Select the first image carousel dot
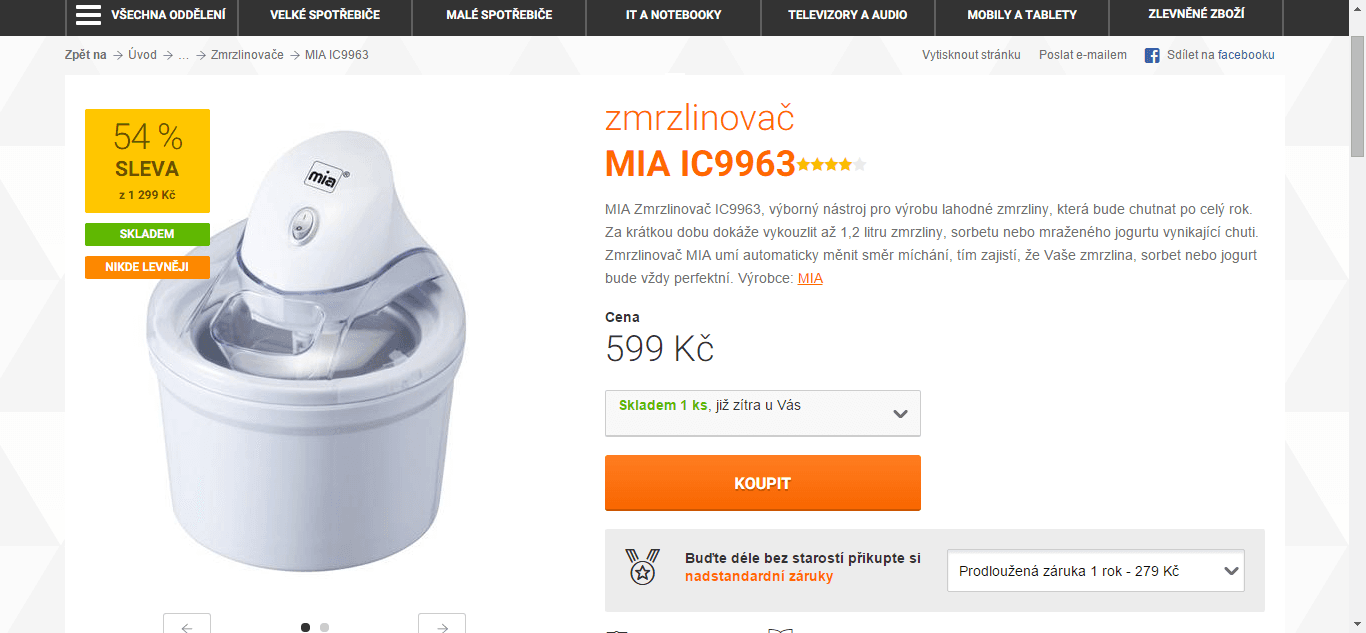The image size is (1366, 633). (x=305, y=627)
